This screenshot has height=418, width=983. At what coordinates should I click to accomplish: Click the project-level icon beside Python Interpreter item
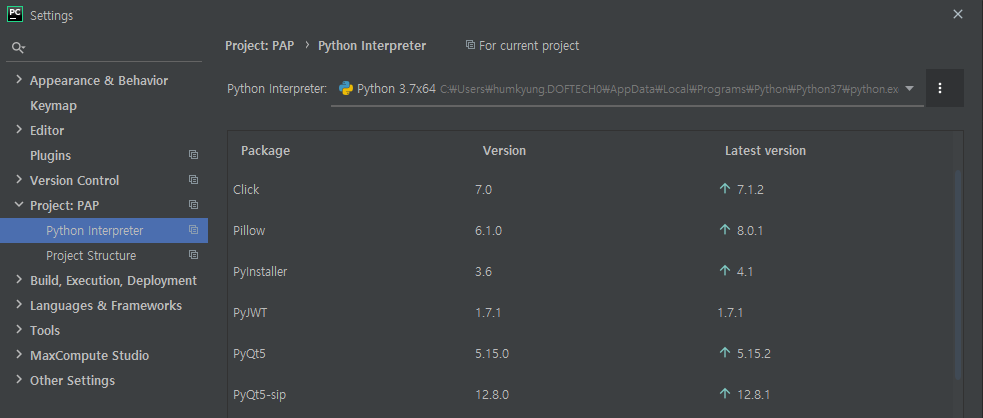click(193, 230)
